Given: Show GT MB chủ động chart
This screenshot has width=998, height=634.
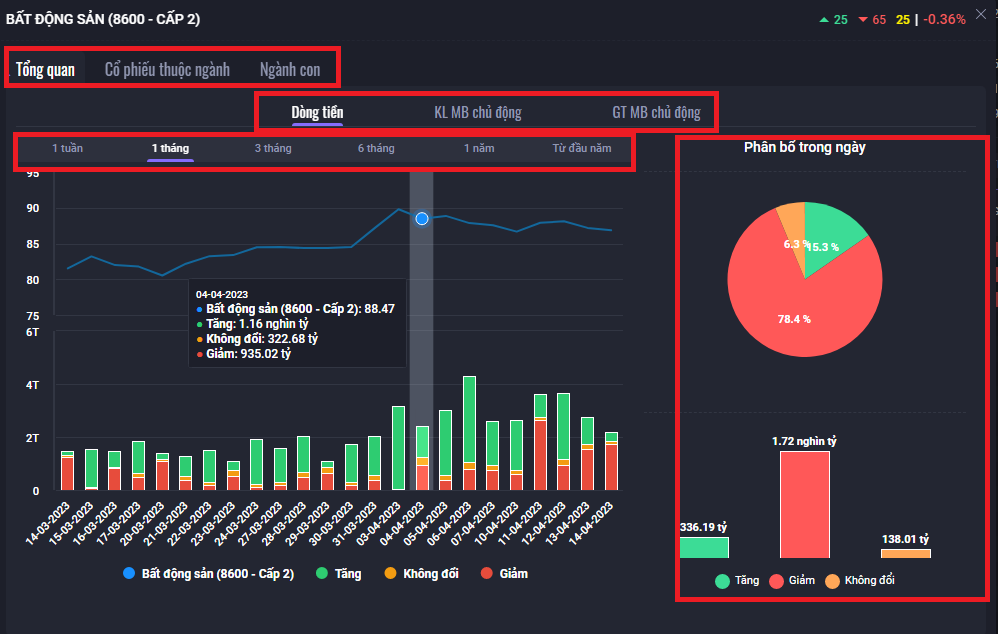Looking at the screenshot, I should [x=656, y=112].
